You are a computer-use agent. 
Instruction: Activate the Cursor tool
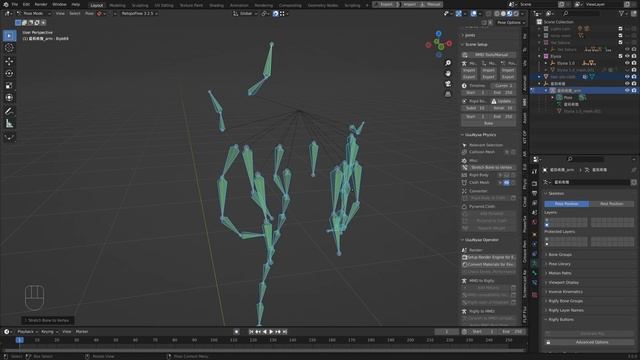(x=9, y=48)
